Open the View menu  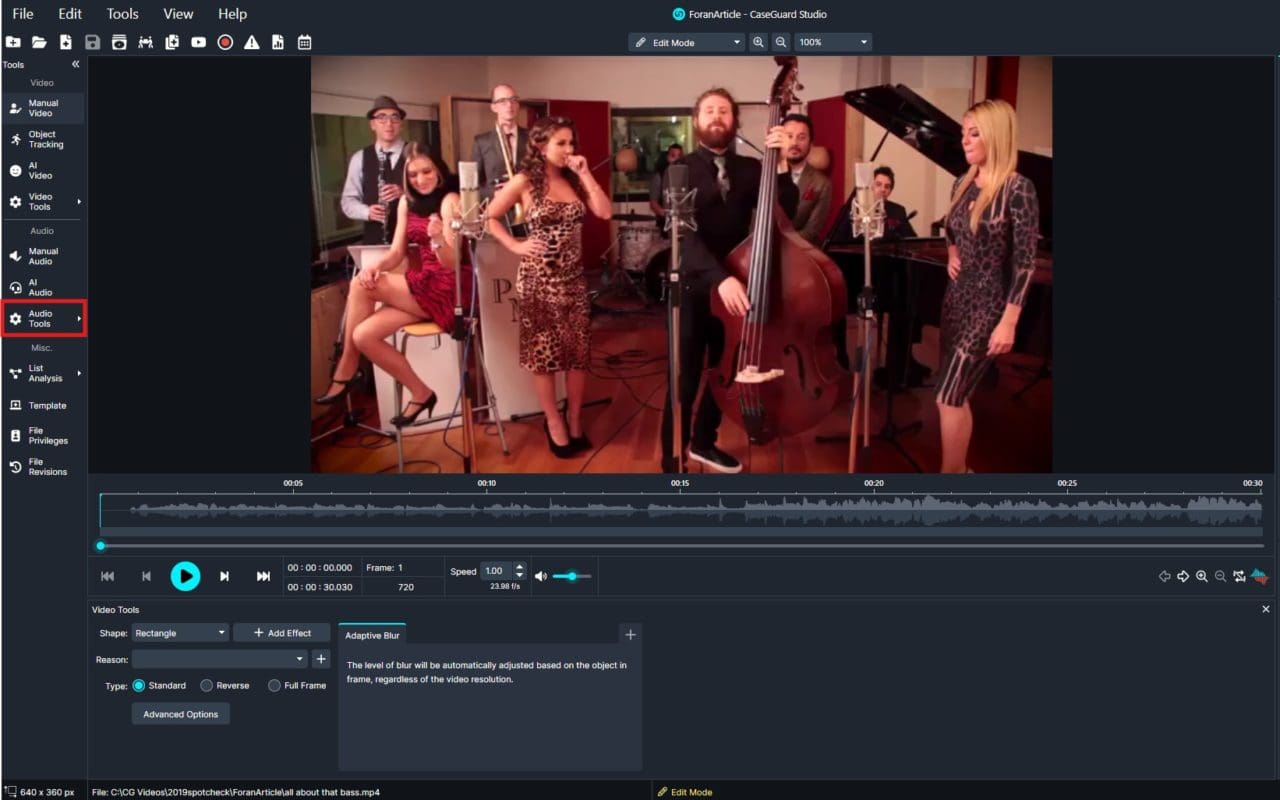(x=178, y=14)
